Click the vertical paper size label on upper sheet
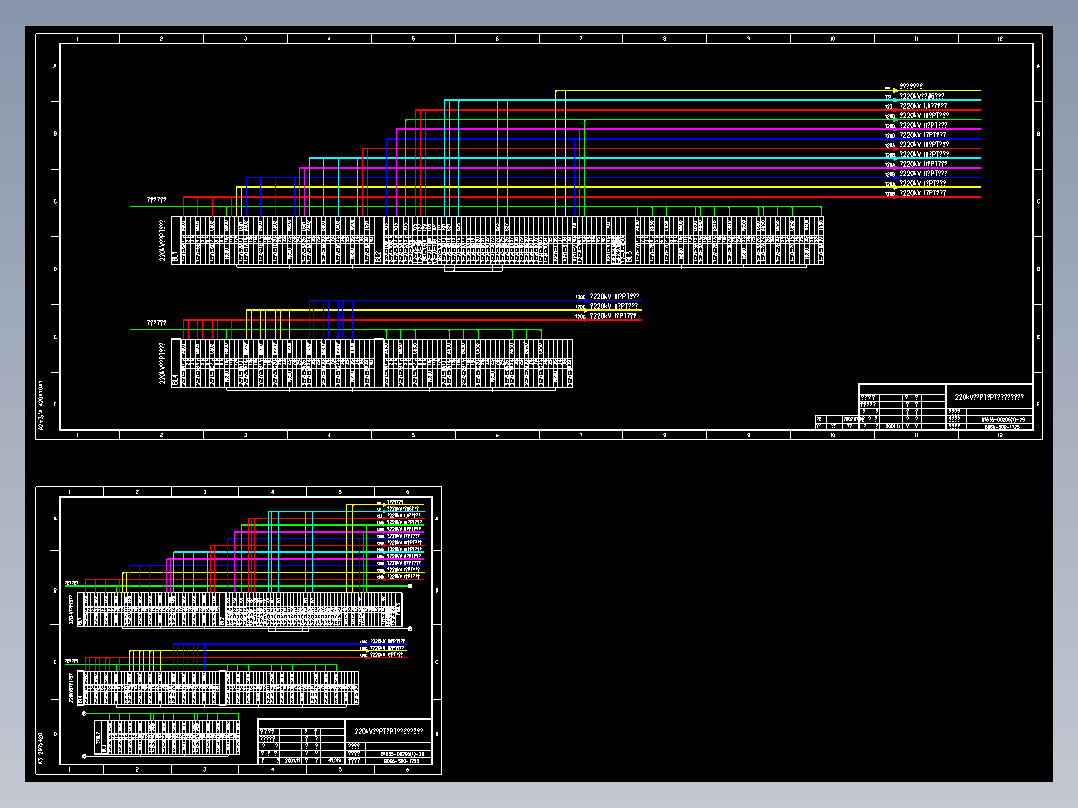The image size is (1078, 808). (x=41, y=405)
